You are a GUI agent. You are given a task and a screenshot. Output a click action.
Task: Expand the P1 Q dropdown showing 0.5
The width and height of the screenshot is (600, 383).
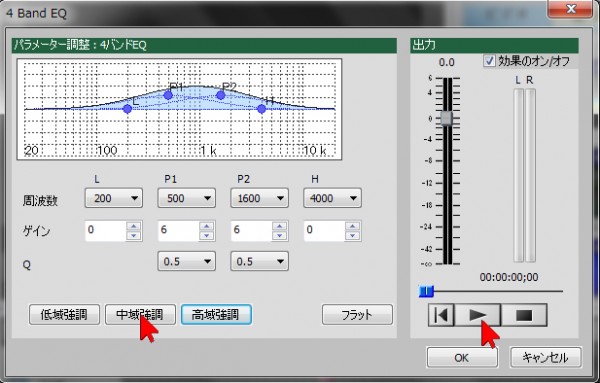point(186,261)
